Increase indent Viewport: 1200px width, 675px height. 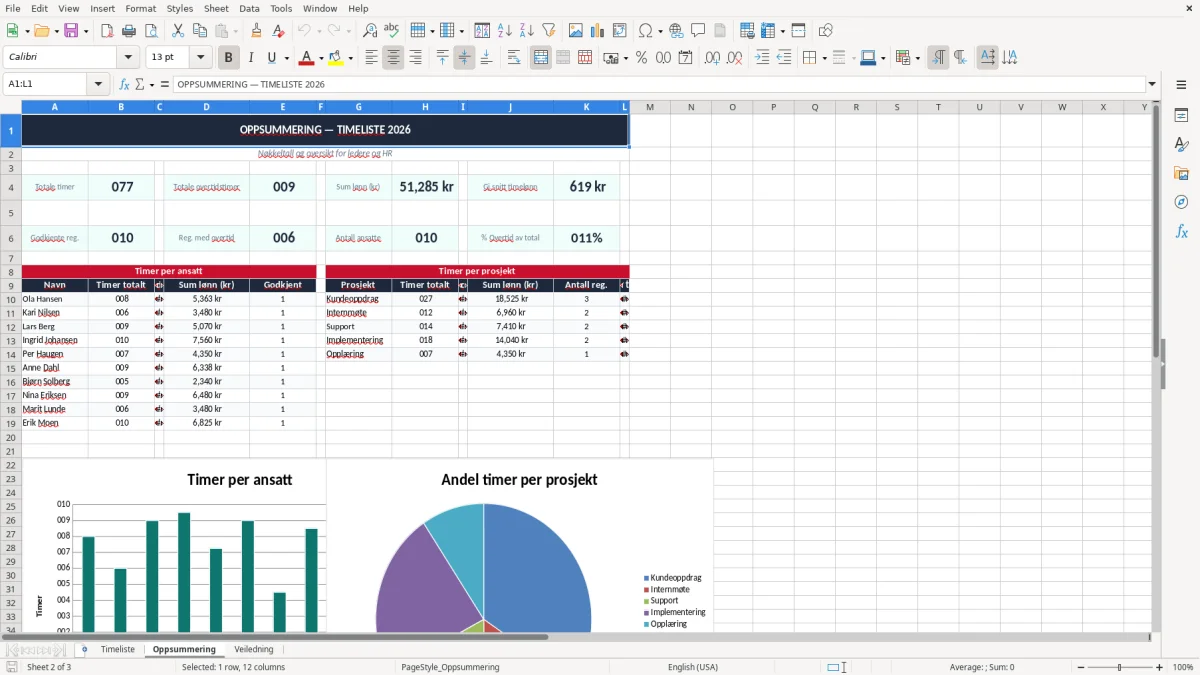coord(762,58)
